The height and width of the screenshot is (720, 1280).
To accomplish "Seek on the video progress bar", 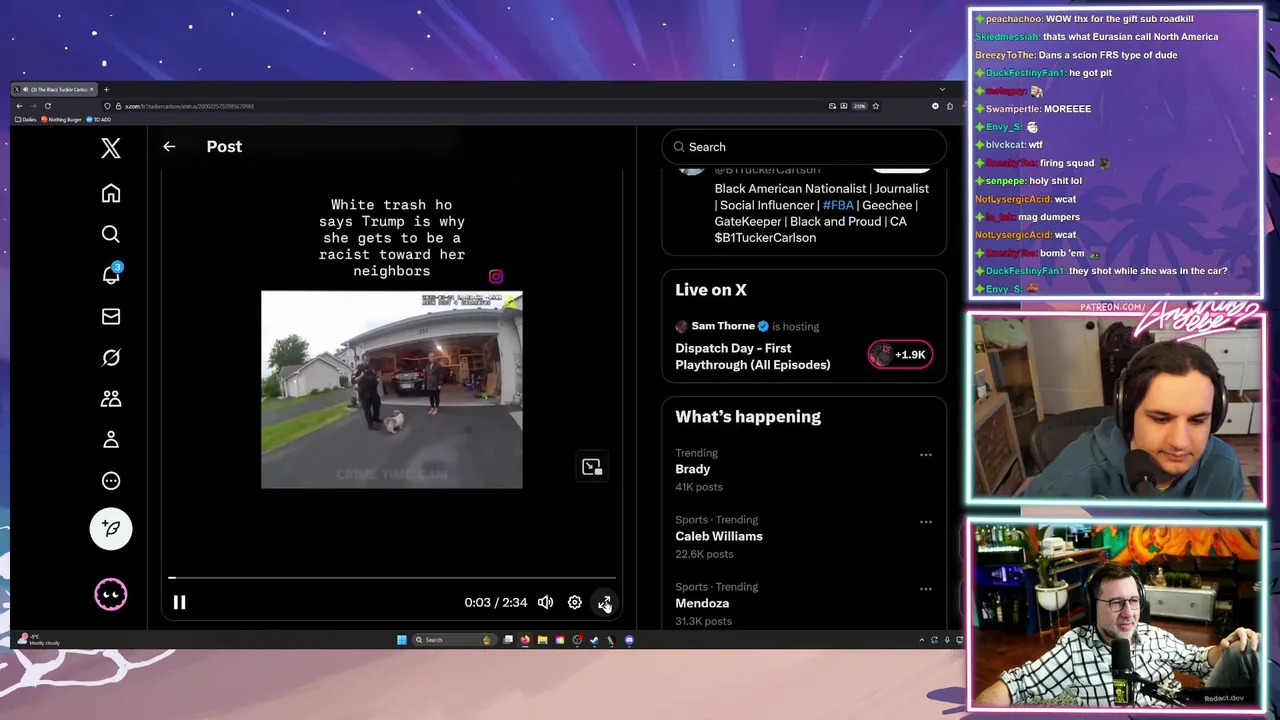I will click(392, 578).
